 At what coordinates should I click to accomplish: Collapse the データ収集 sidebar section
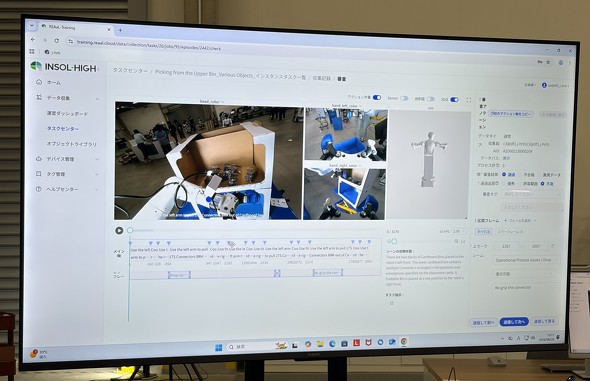[x=97, y=99]
